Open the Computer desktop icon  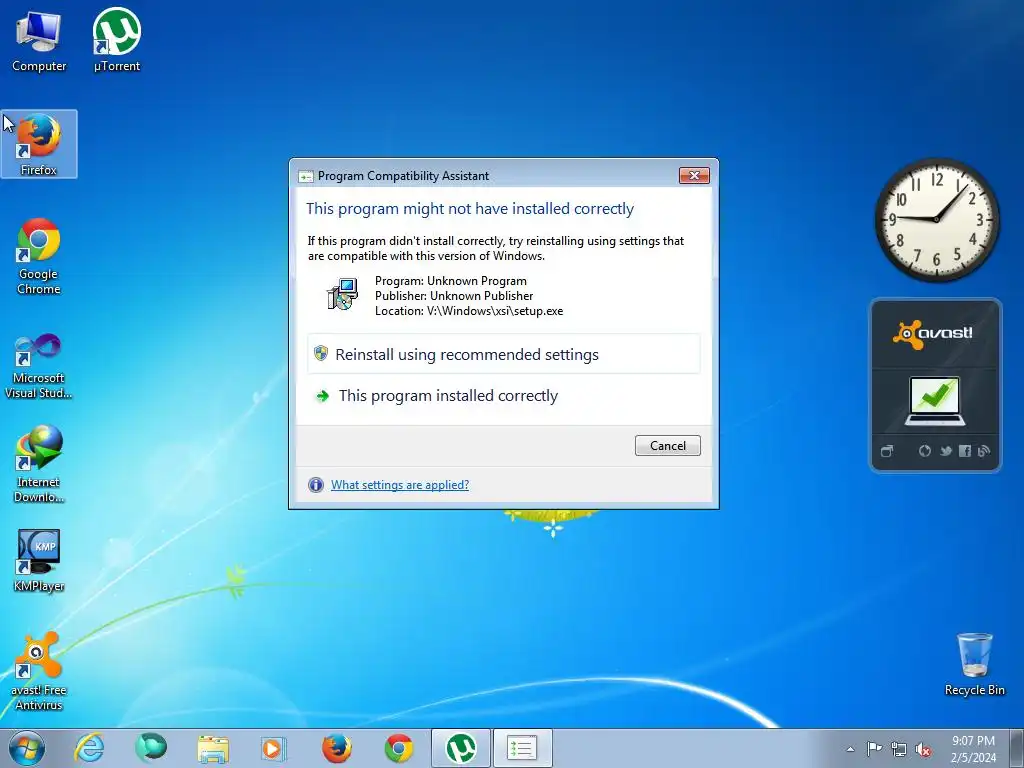[x=39, y=41]
